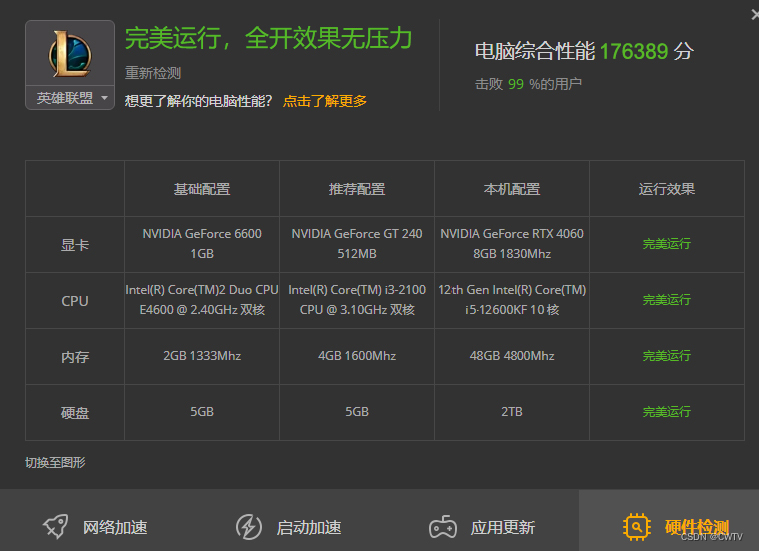The width and height of the screenshot is (759, 551).
Task: Click the 击败 99 %的用户 text
Action: click(x=528, y=84)
